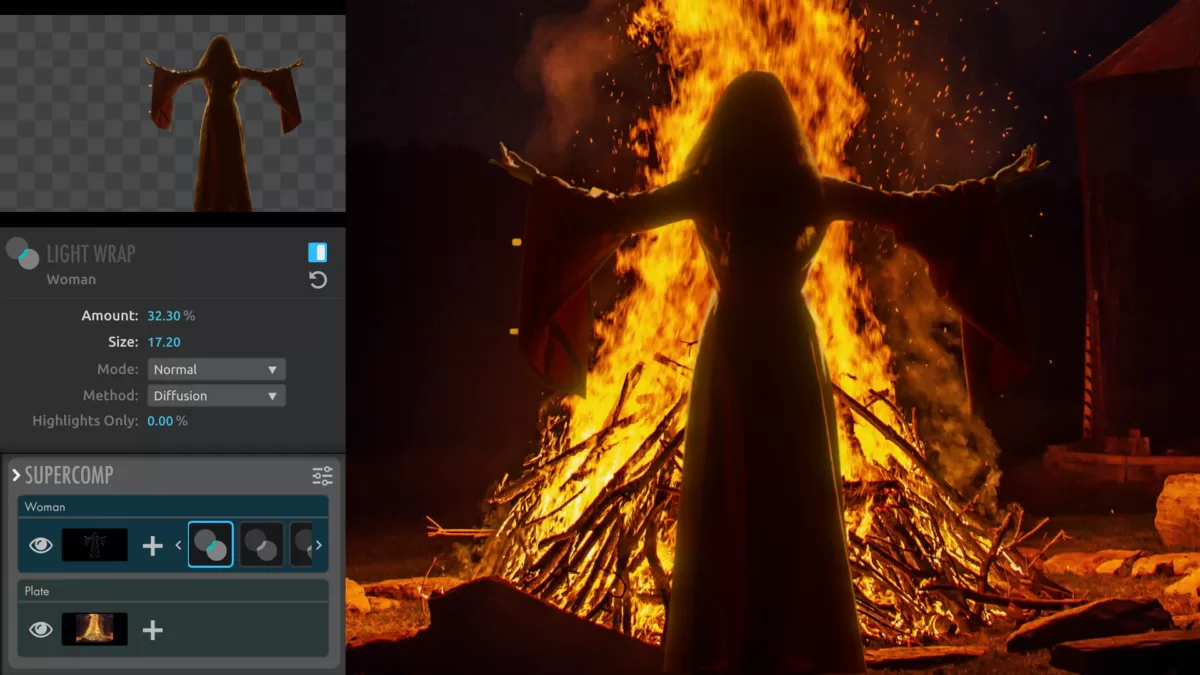This screenshot has width=1200, height=675.
Task: Click the SUPERCOMP panel title
Action: pyautogui.click(x=69, y=475)
